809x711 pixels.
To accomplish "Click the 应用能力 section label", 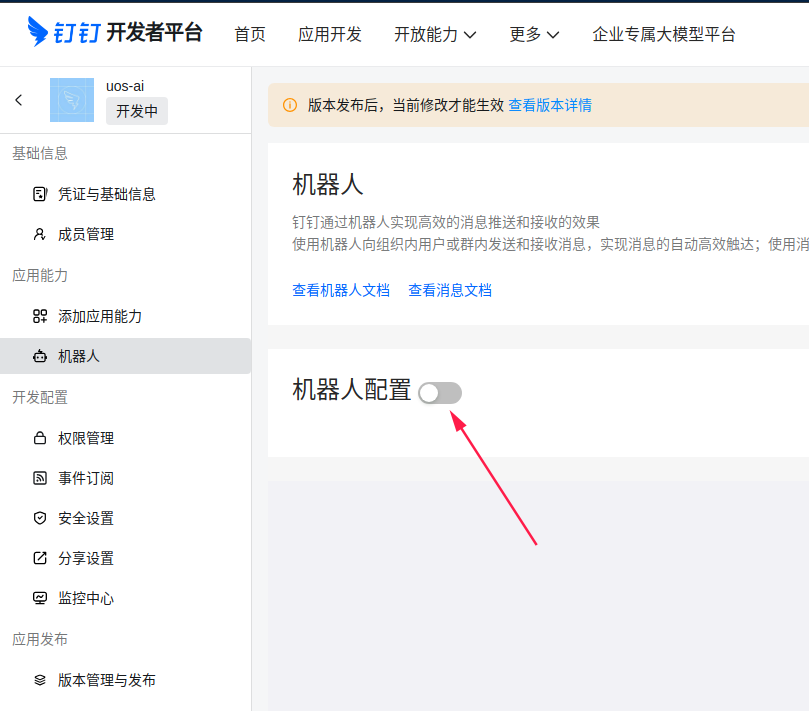I will [40, 275].
